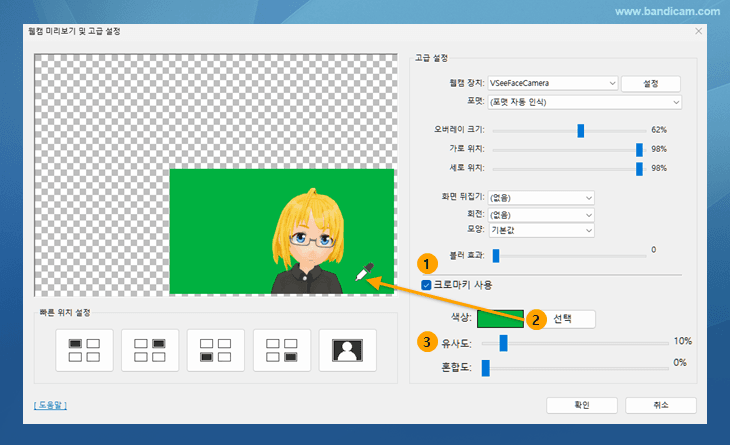This screenshot has height=445, width=730.
Task: Click the 유사도 similarity slider handle
Action: pyautogui.click(x=503, y=343)
